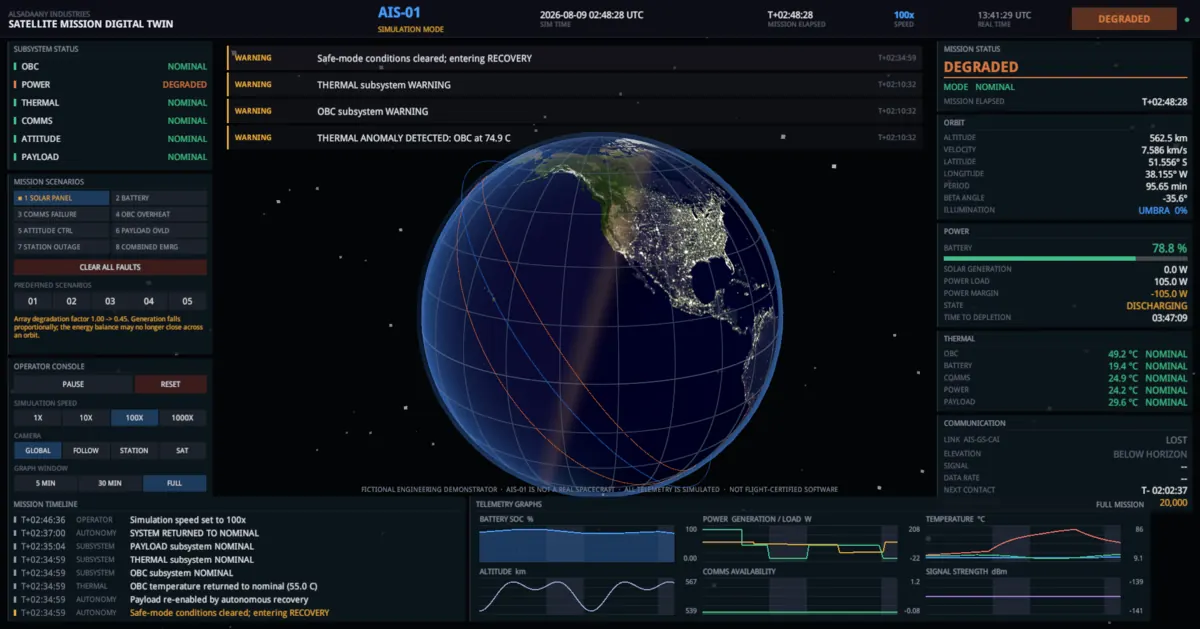Viewport: 1200px width, 629px height.
Task: Run predefined scenario 03
Action: click(110, 301)
